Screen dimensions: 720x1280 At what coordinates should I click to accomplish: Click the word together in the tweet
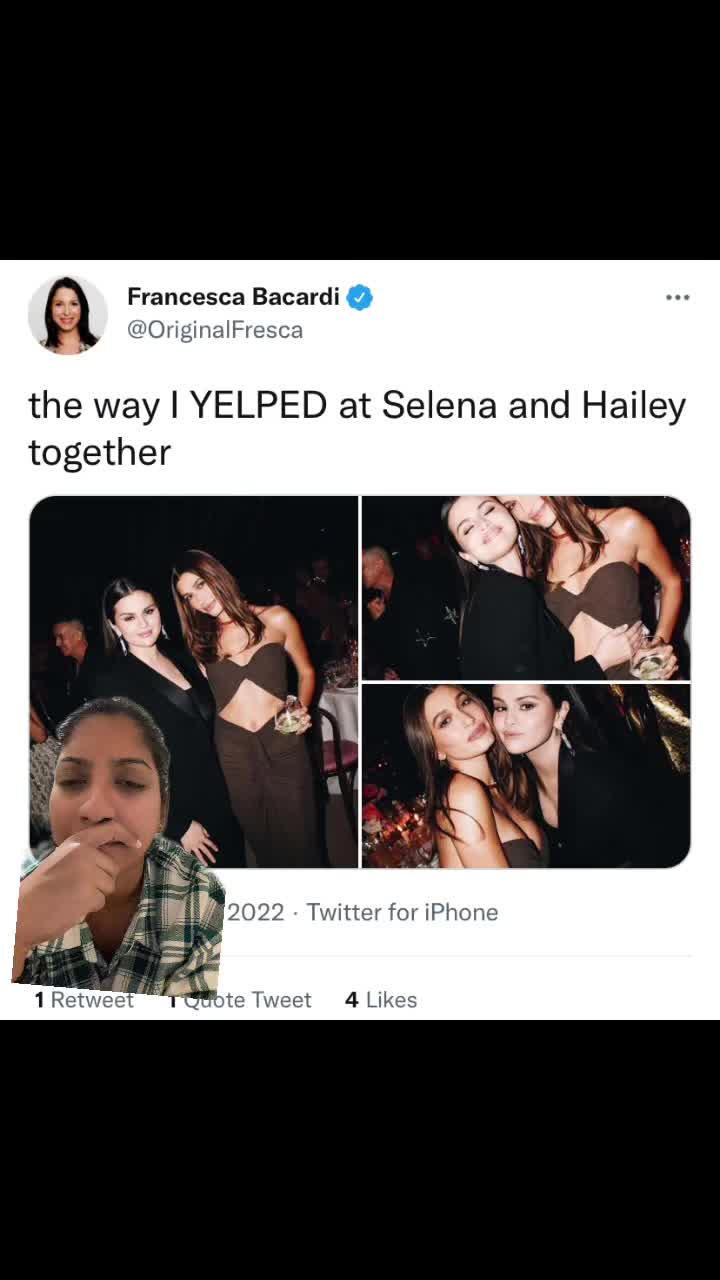point(100,452)
